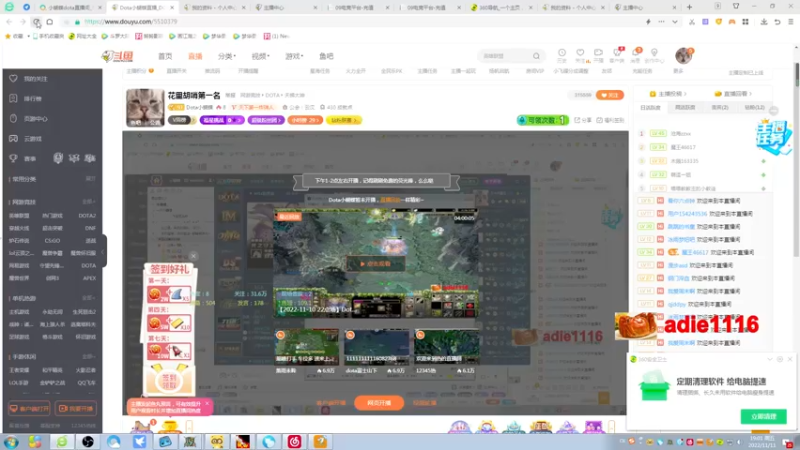Viewport: 800px width, 450px height.
Task: Click 我要开播 button in sidebar
Action: 76,409
